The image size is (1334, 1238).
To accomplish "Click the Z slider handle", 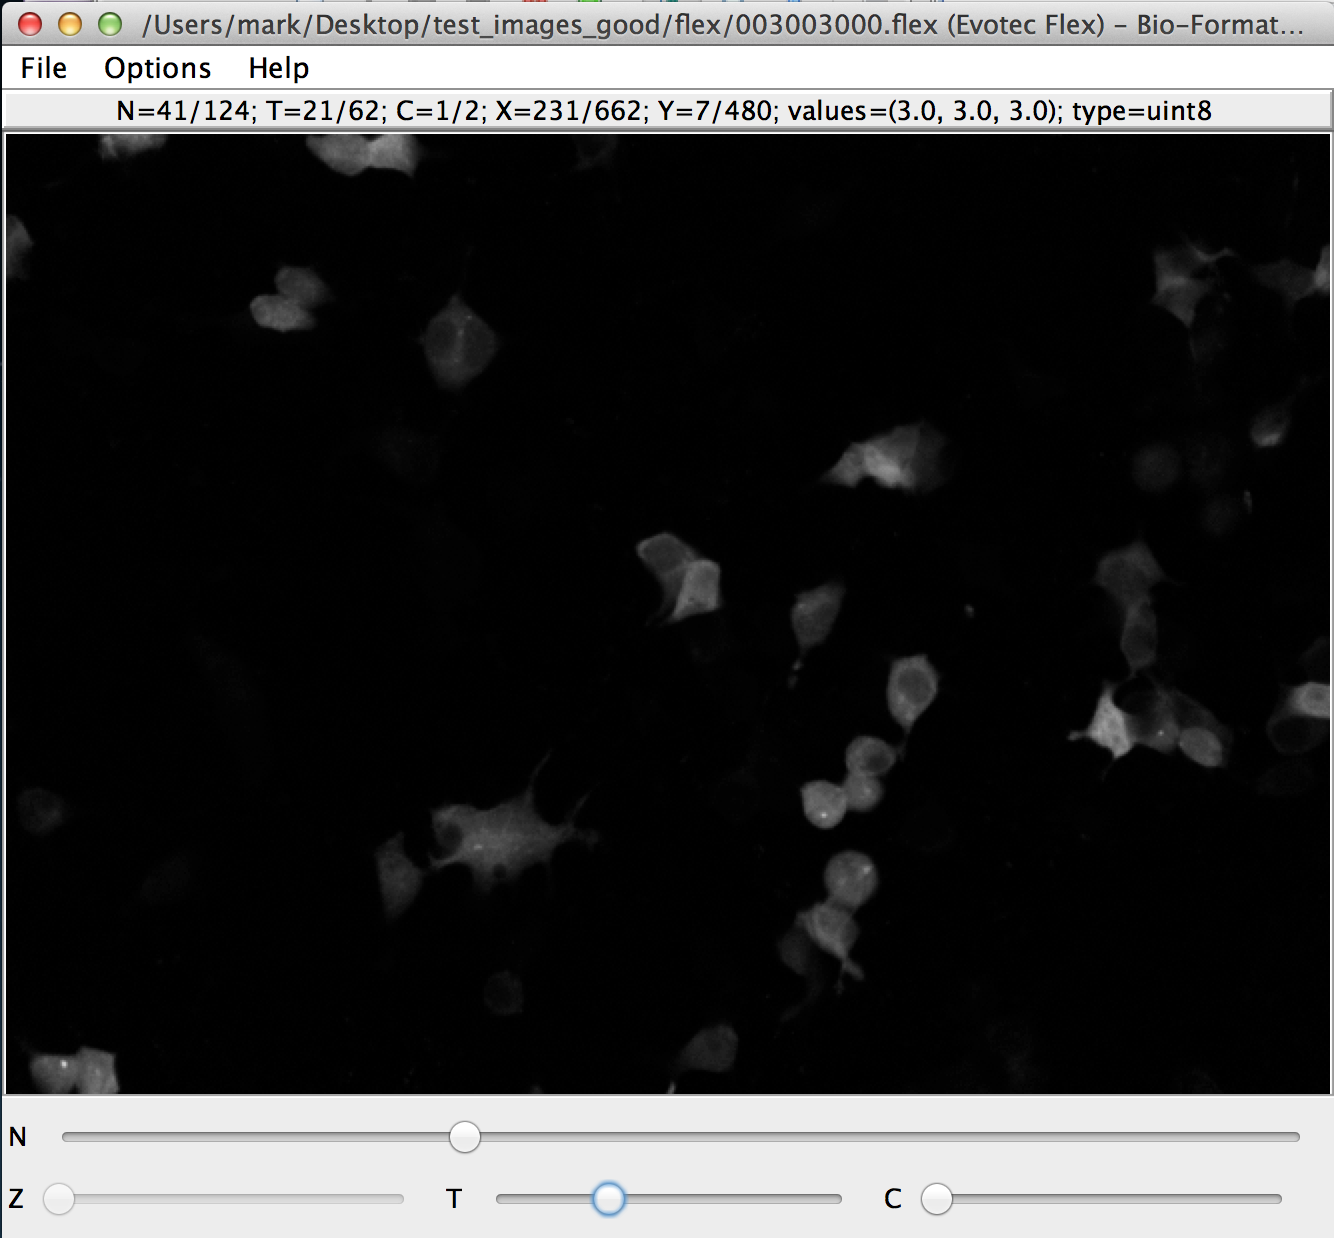I will click(59, 1198).
